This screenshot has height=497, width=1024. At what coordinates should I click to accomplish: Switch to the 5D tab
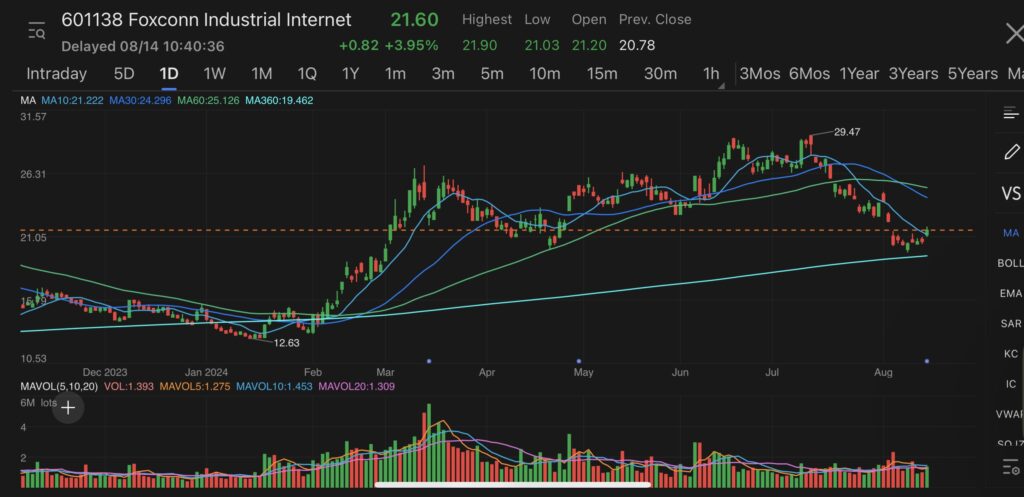click(x=123, y=74)
